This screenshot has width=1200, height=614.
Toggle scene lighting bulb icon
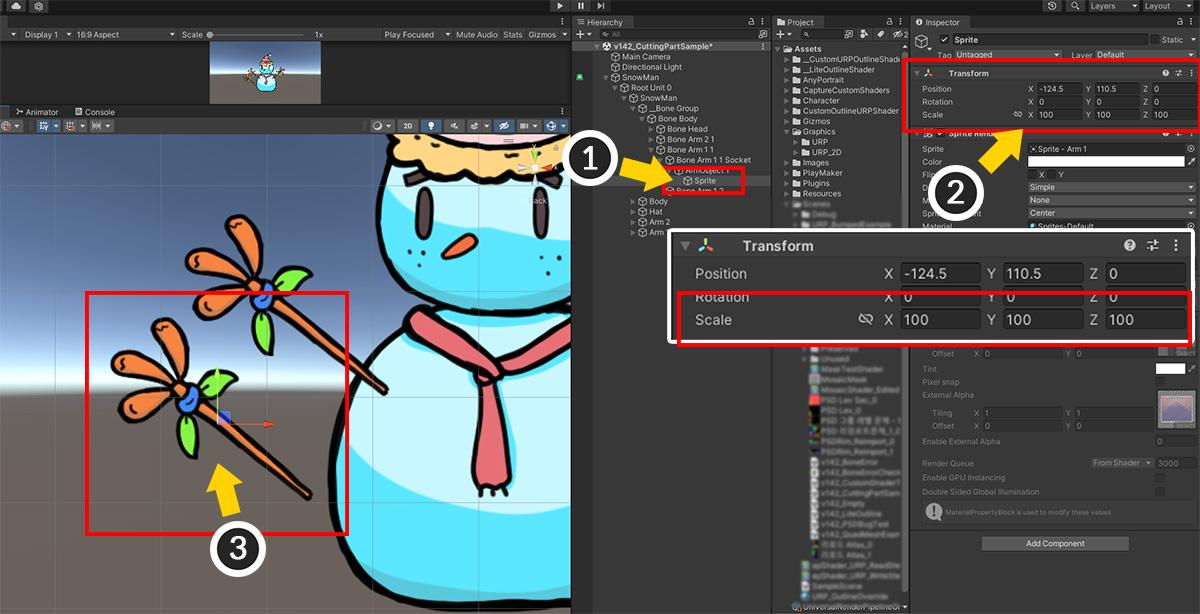(x=431, y=126)
